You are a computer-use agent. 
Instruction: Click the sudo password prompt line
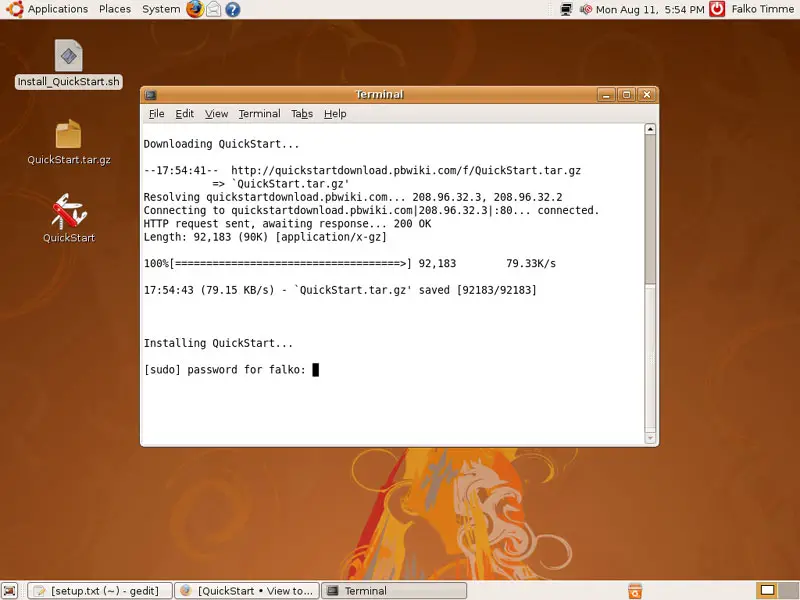point(231,369)
